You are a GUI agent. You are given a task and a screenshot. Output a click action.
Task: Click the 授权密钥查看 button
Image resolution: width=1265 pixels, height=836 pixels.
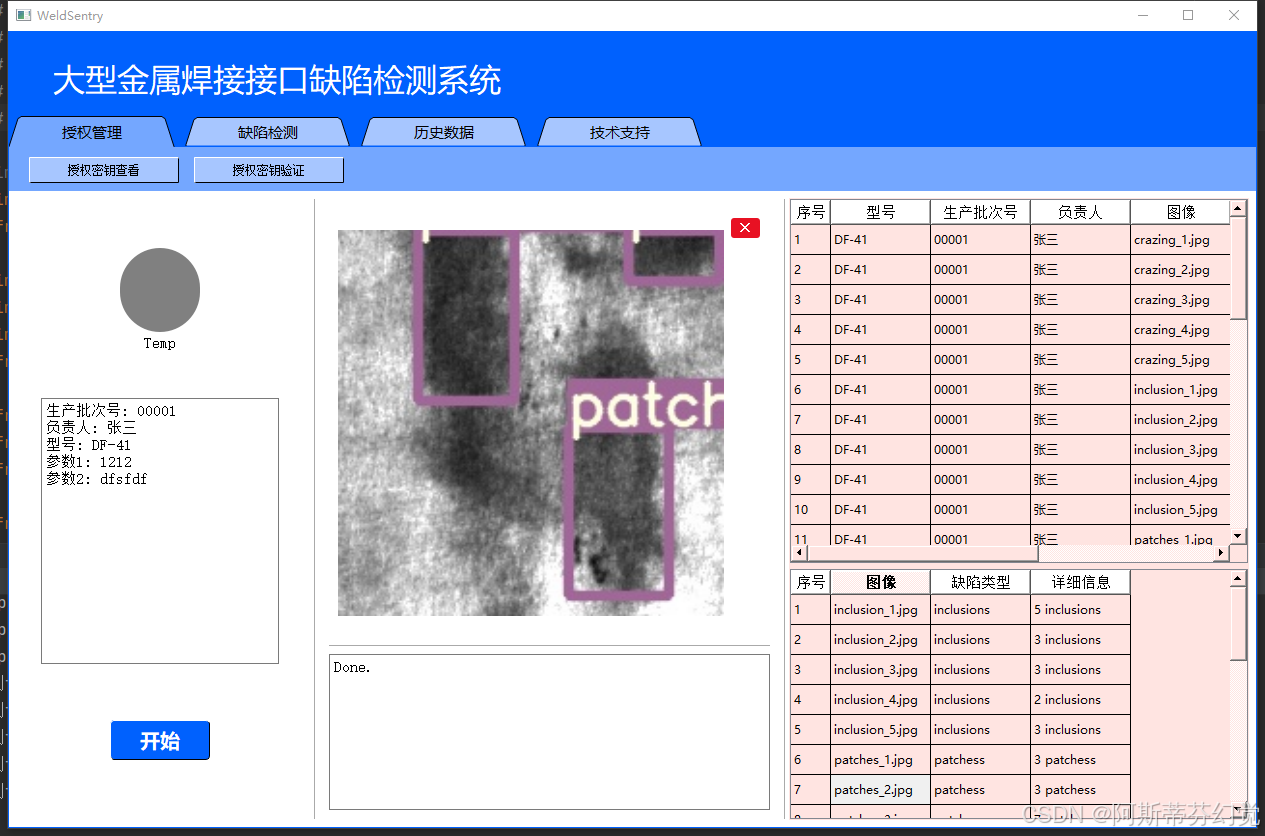click(103, 169)
